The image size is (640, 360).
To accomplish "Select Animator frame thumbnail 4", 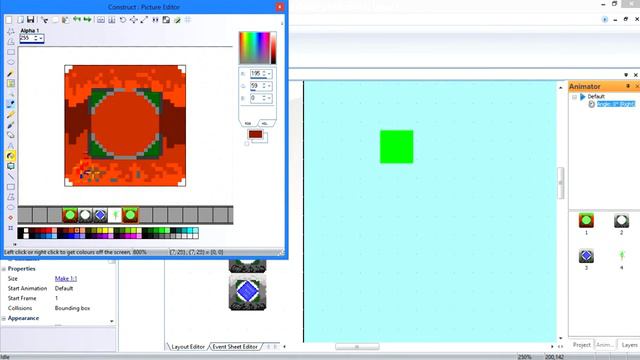I will coord(621,256).
